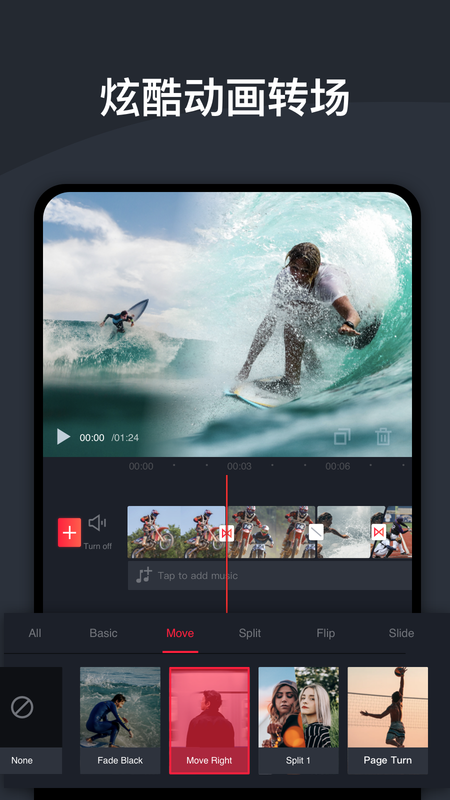This screenshot has width=450, height=800.
Task: Select the Move Right transition thumbnail
Action: pyautogui.click(x=209, y=720)
